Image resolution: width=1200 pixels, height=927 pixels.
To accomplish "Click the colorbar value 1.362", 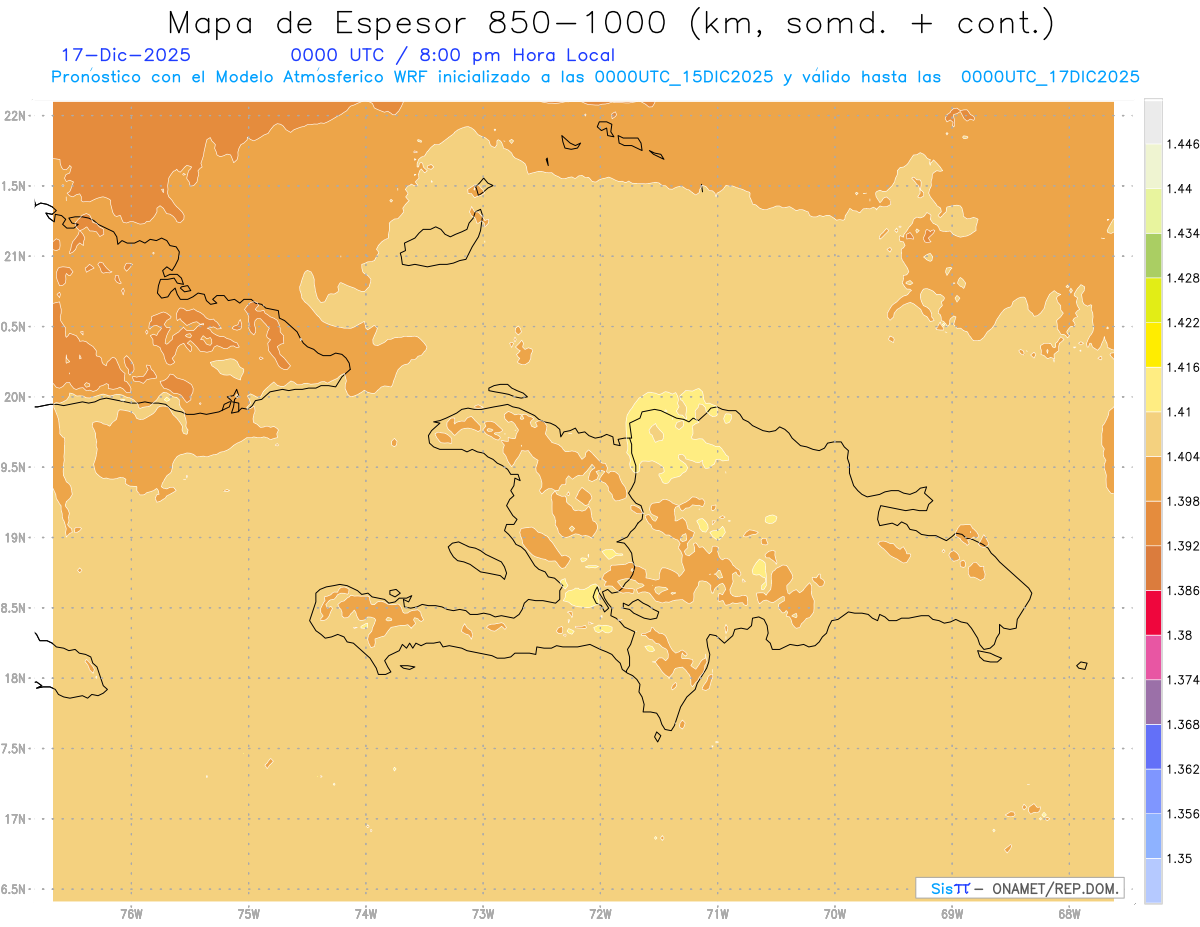I will click(1183, 769).
